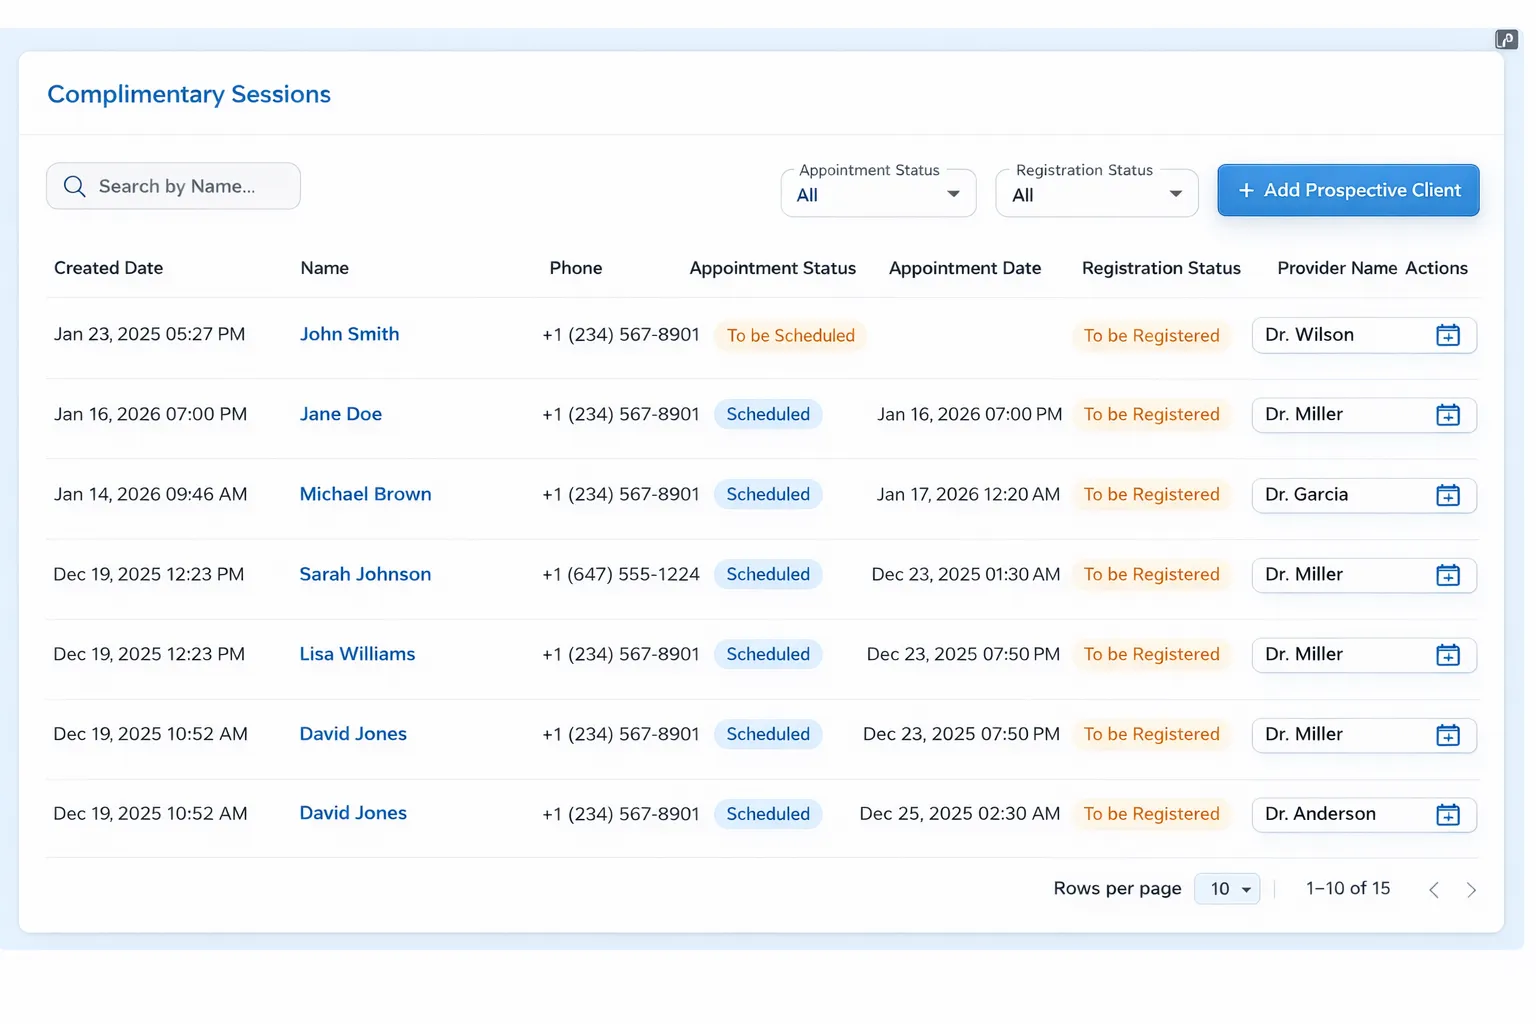This screenshot has height=1024, width=1536.
Task: Click the To be Scheduled status badge
Action: click(790, 335)
